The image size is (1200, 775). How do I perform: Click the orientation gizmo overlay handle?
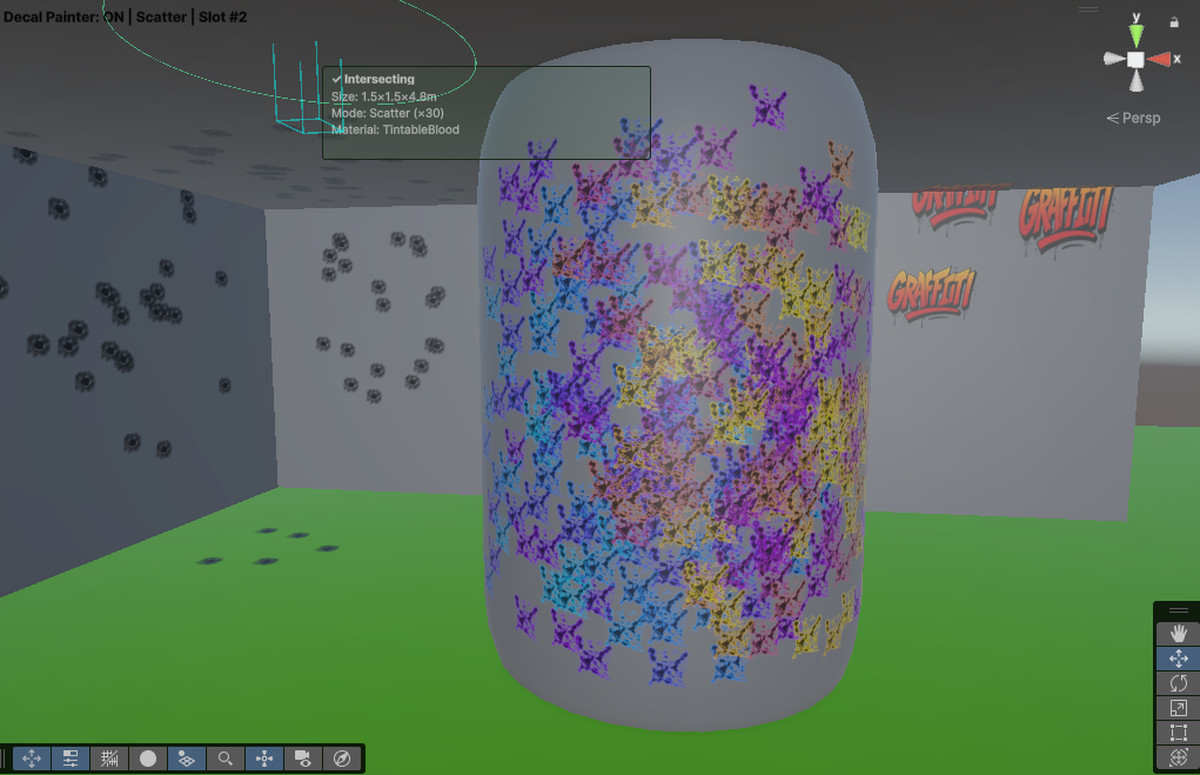point(1088,9)
